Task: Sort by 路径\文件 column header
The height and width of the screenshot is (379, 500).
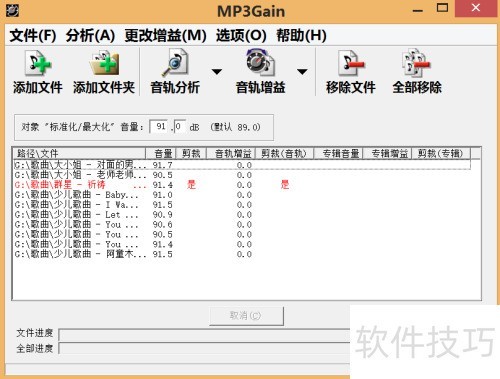Action: click(79, 153)
